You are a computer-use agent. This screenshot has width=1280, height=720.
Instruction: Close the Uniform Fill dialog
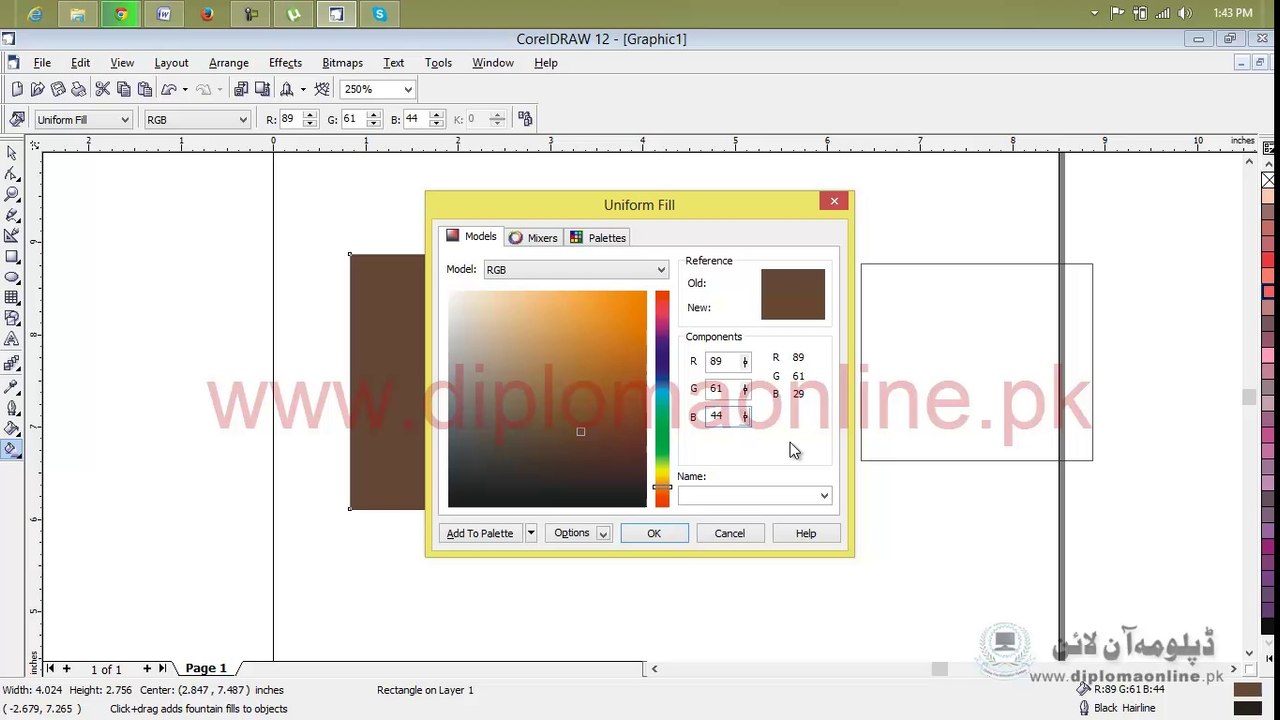pos(834,201)
